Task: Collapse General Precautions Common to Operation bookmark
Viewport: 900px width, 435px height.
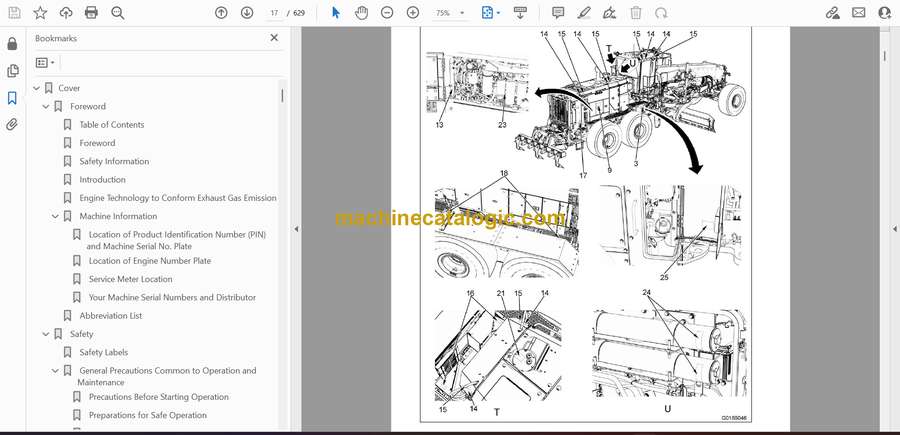Action: pos(55,371)
